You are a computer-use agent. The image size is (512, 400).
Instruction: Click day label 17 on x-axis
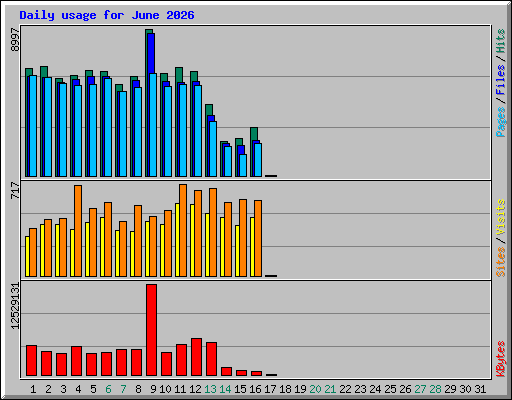click(x=270, y=389)
